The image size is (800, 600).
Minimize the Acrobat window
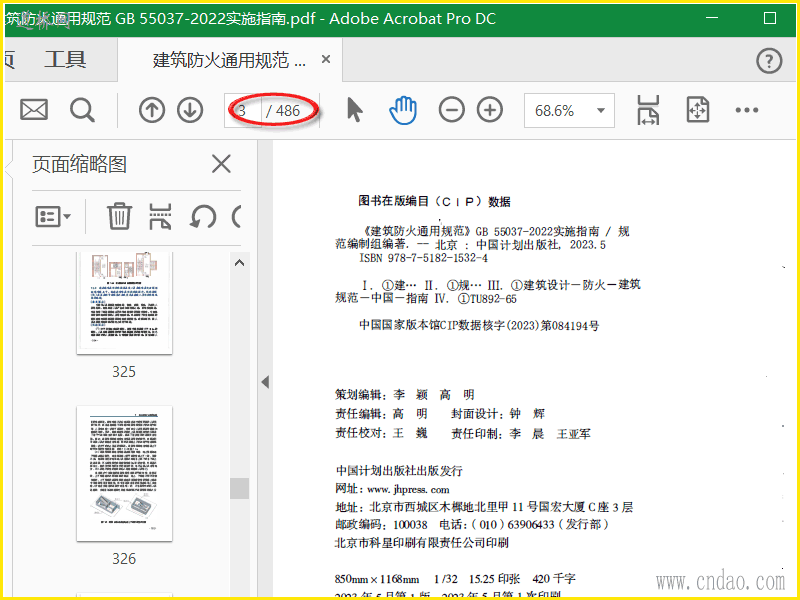712,18
